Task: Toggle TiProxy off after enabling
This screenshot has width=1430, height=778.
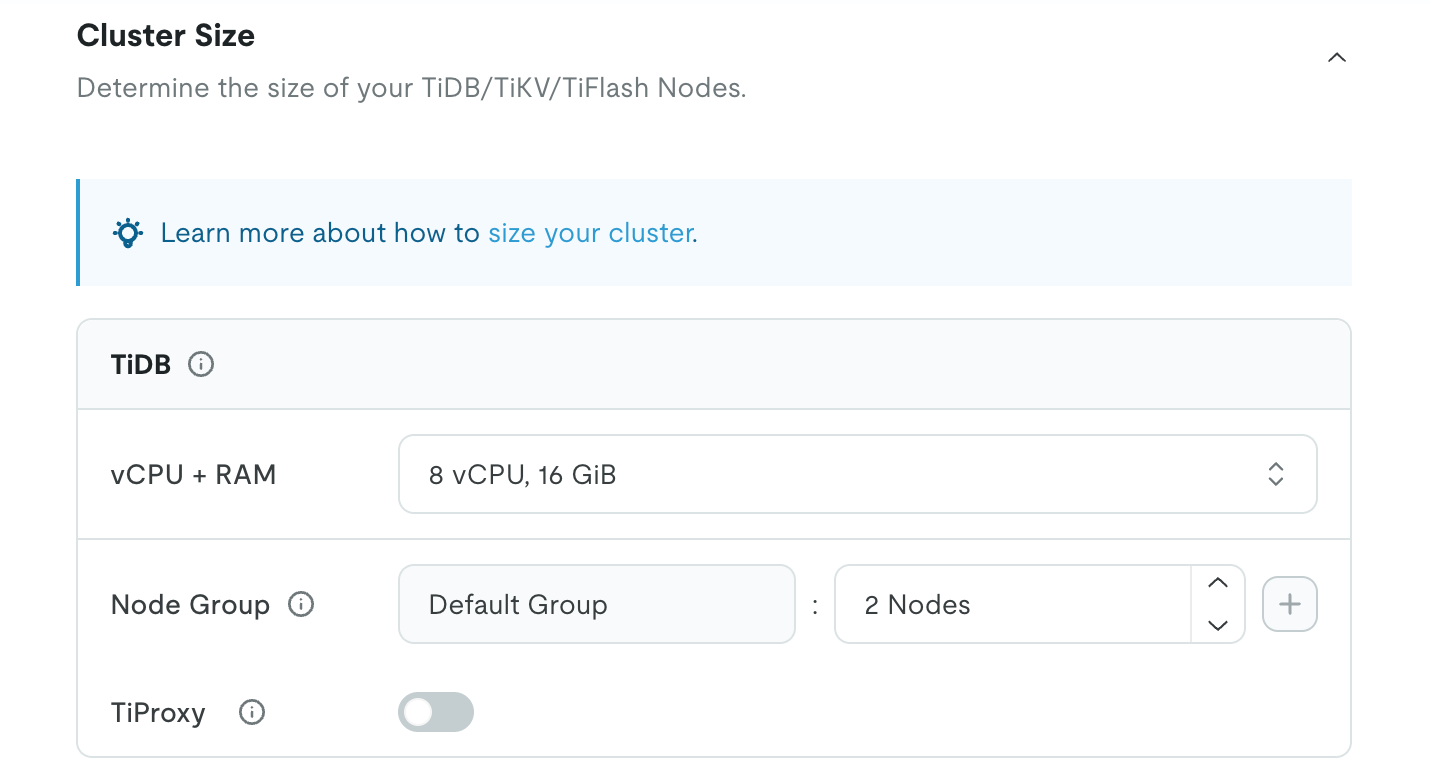Action: [436, 712]
